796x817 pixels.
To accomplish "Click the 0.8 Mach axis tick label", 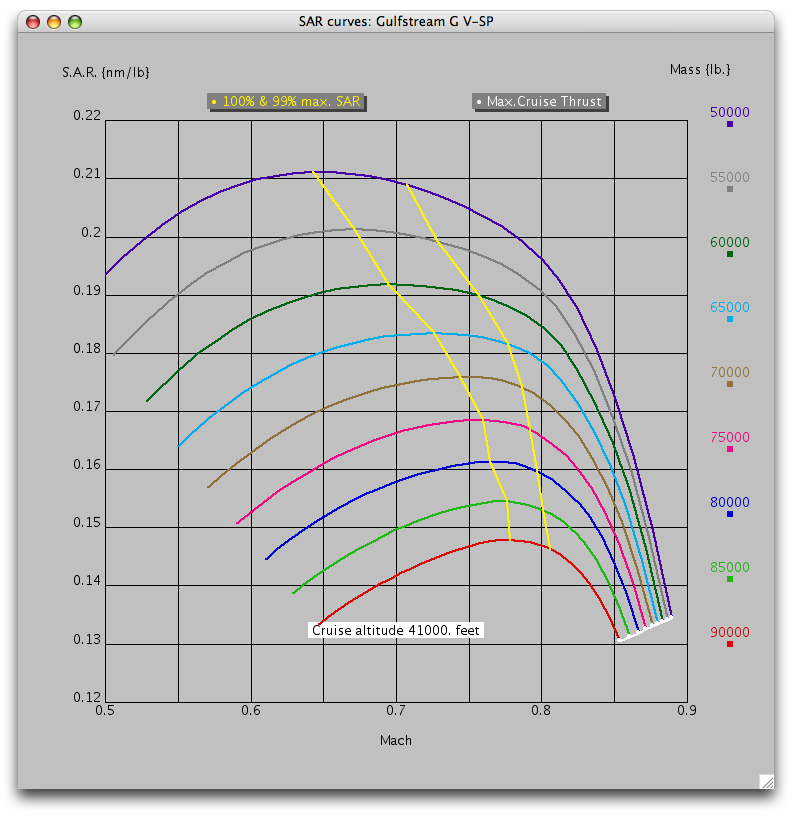I will 541,711.
